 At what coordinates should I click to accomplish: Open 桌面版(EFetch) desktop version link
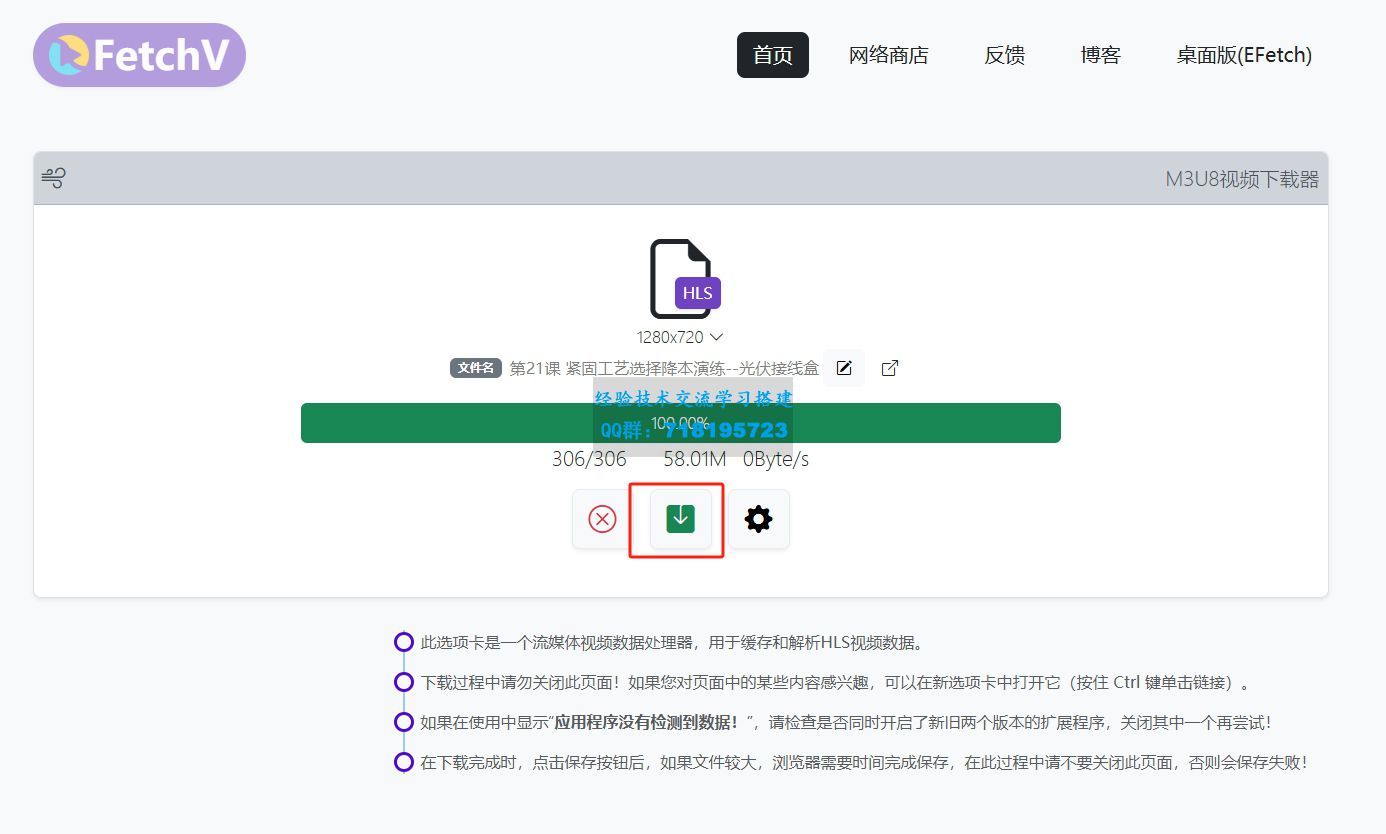point(1244,55)
